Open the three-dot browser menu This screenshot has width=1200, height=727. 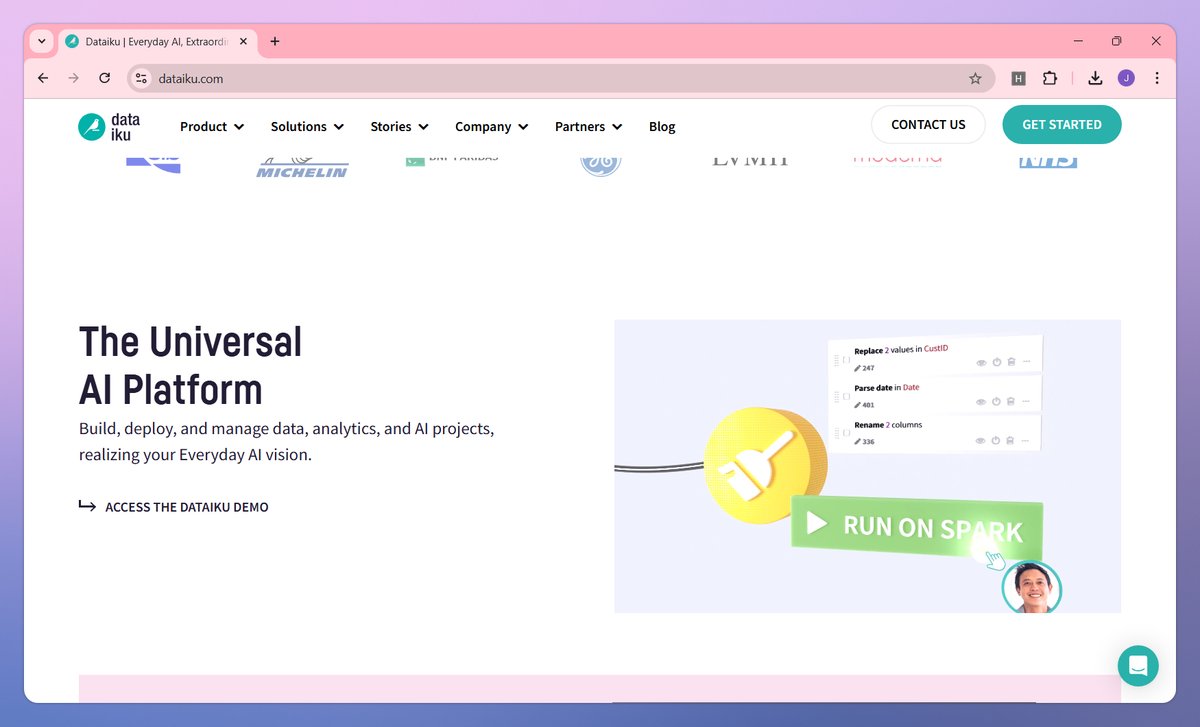1157,77
